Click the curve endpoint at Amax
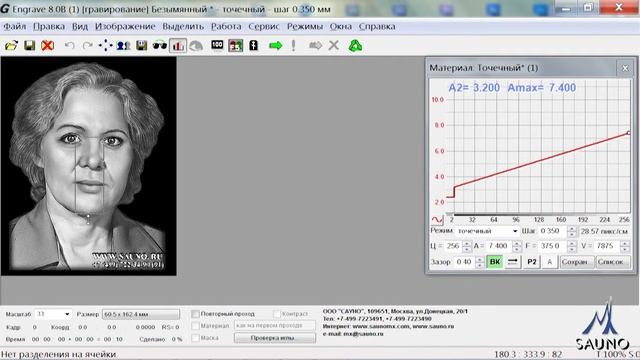 pyautogui.click(x=629, y=133)
